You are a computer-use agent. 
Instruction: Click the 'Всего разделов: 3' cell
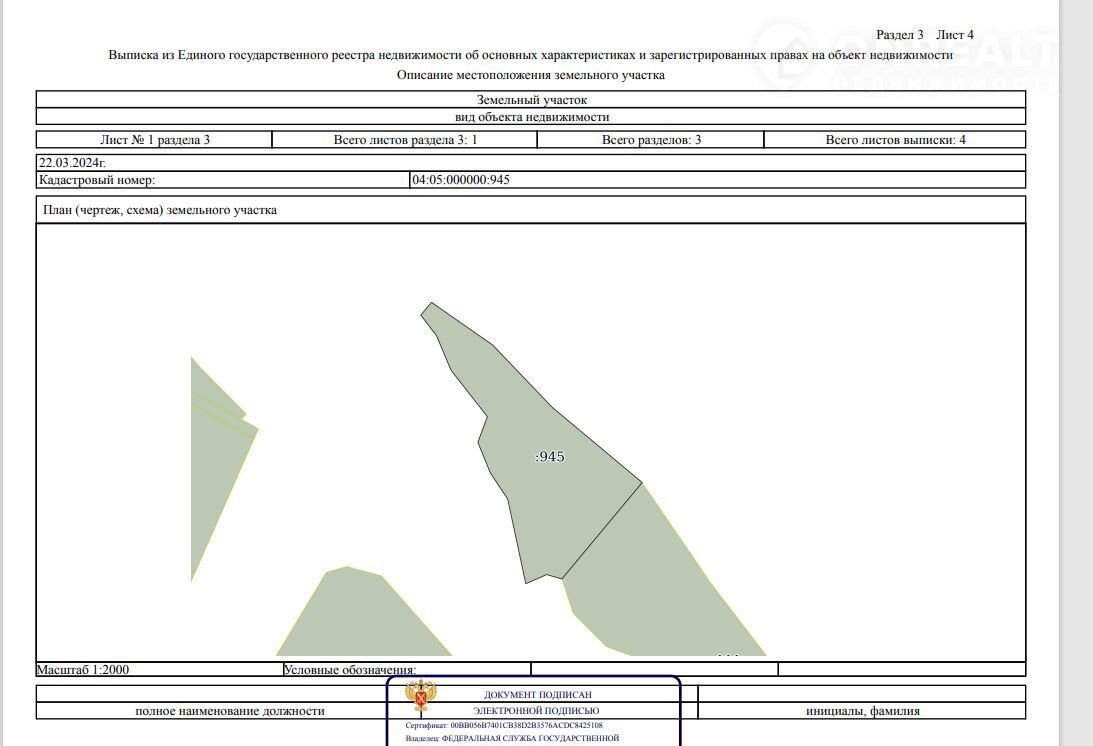(651, 140)
